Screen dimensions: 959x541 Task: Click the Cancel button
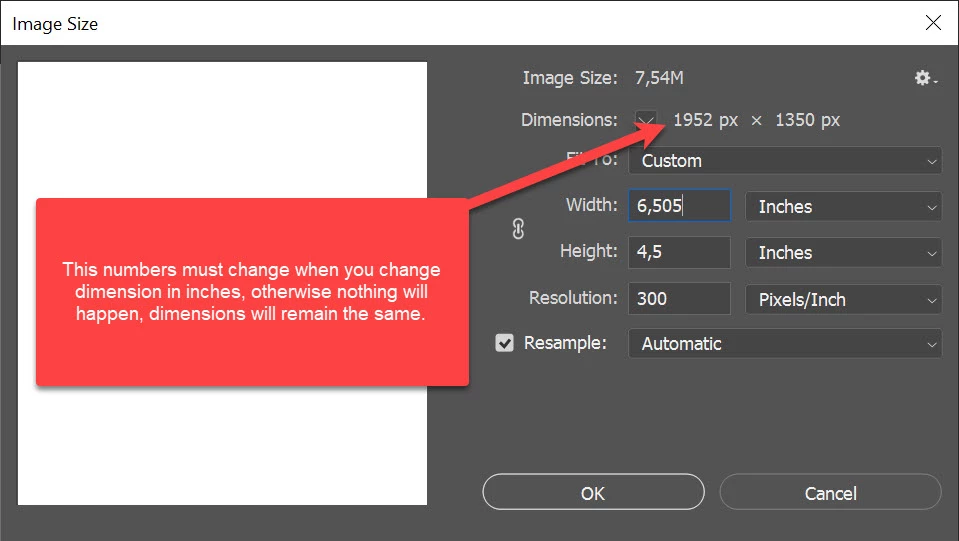(x=831, y=492)
